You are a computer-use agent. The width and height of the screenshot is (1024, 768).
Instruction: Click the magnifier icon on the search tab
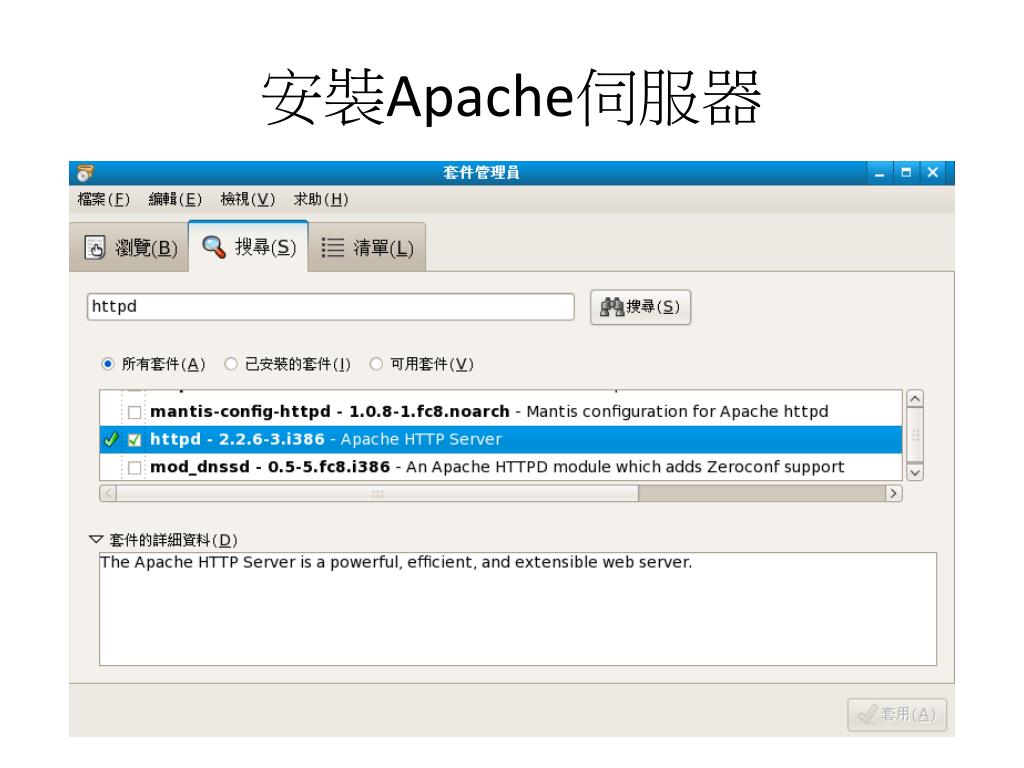[214, 247]
